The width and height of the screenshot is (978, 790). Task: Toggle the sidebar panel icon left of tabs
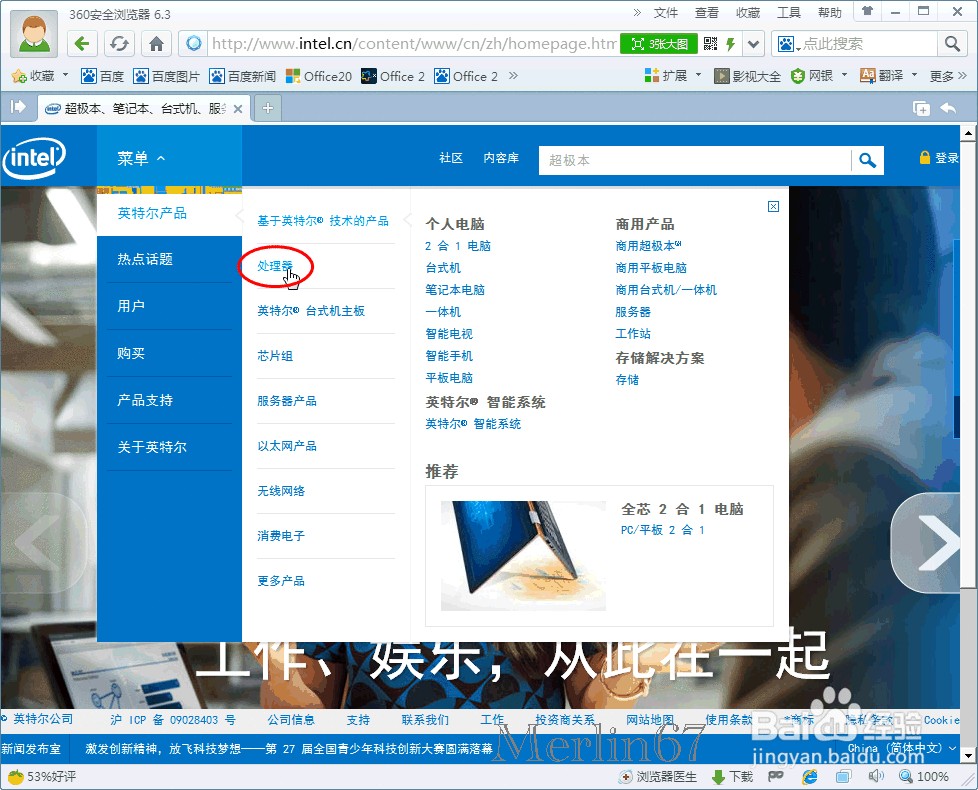click(18, 107)
